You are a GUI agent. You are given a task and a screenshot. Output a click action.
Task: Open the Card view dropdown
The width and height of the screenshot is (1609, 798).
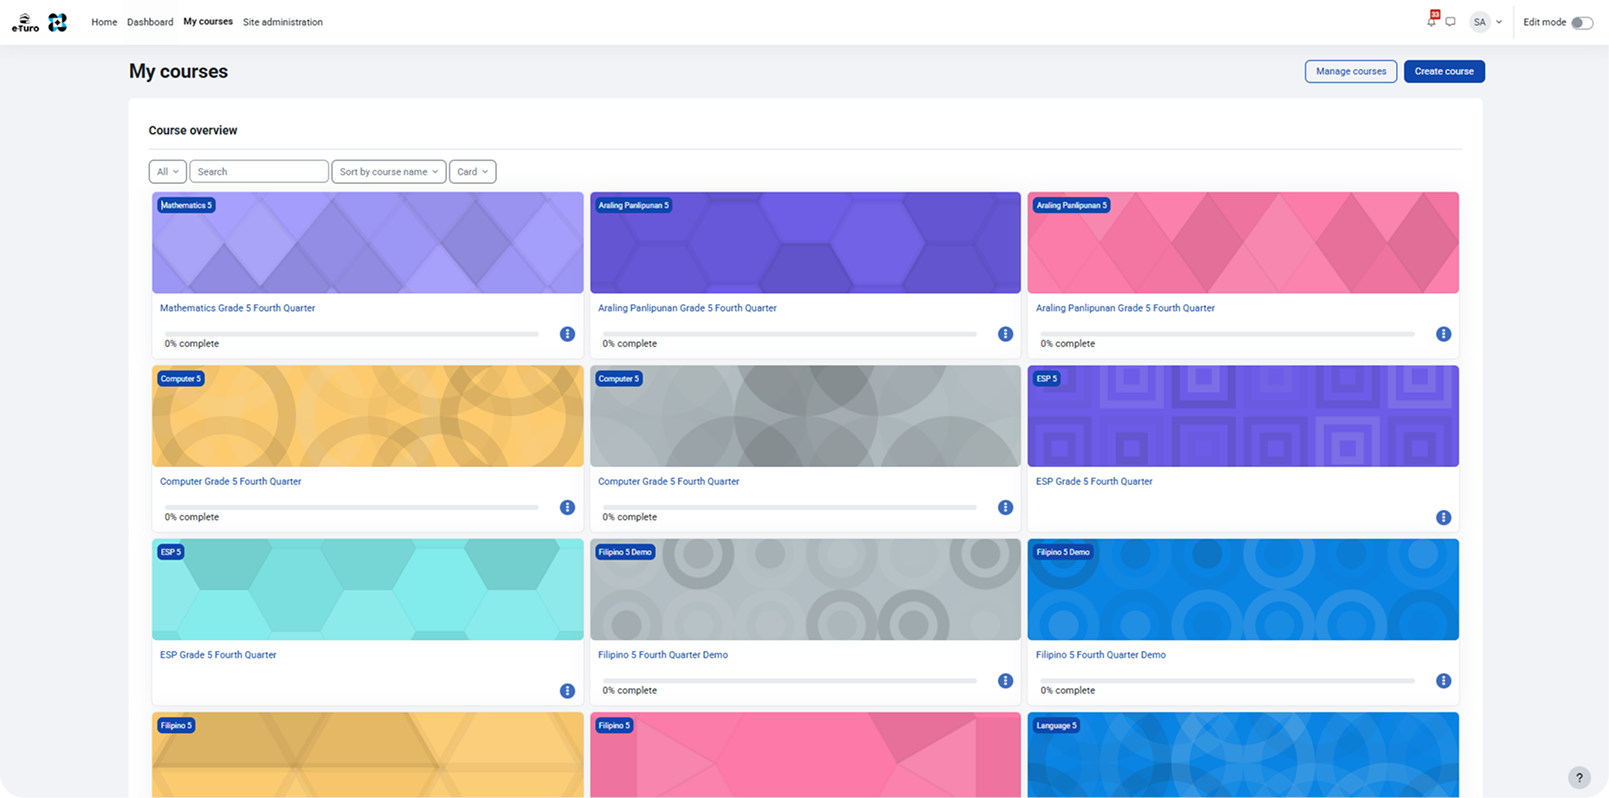tap(472, 172)
